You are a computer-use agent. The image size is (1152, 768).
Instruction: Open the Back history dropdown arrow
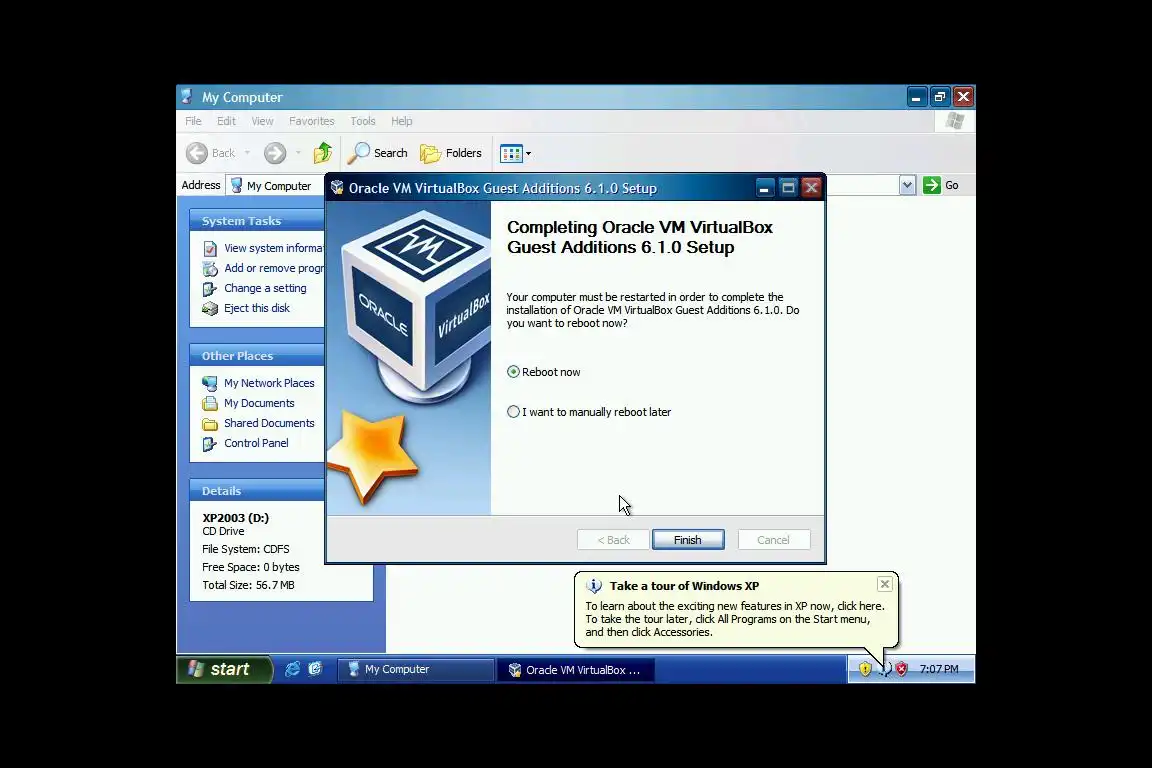tap(248, 153)
